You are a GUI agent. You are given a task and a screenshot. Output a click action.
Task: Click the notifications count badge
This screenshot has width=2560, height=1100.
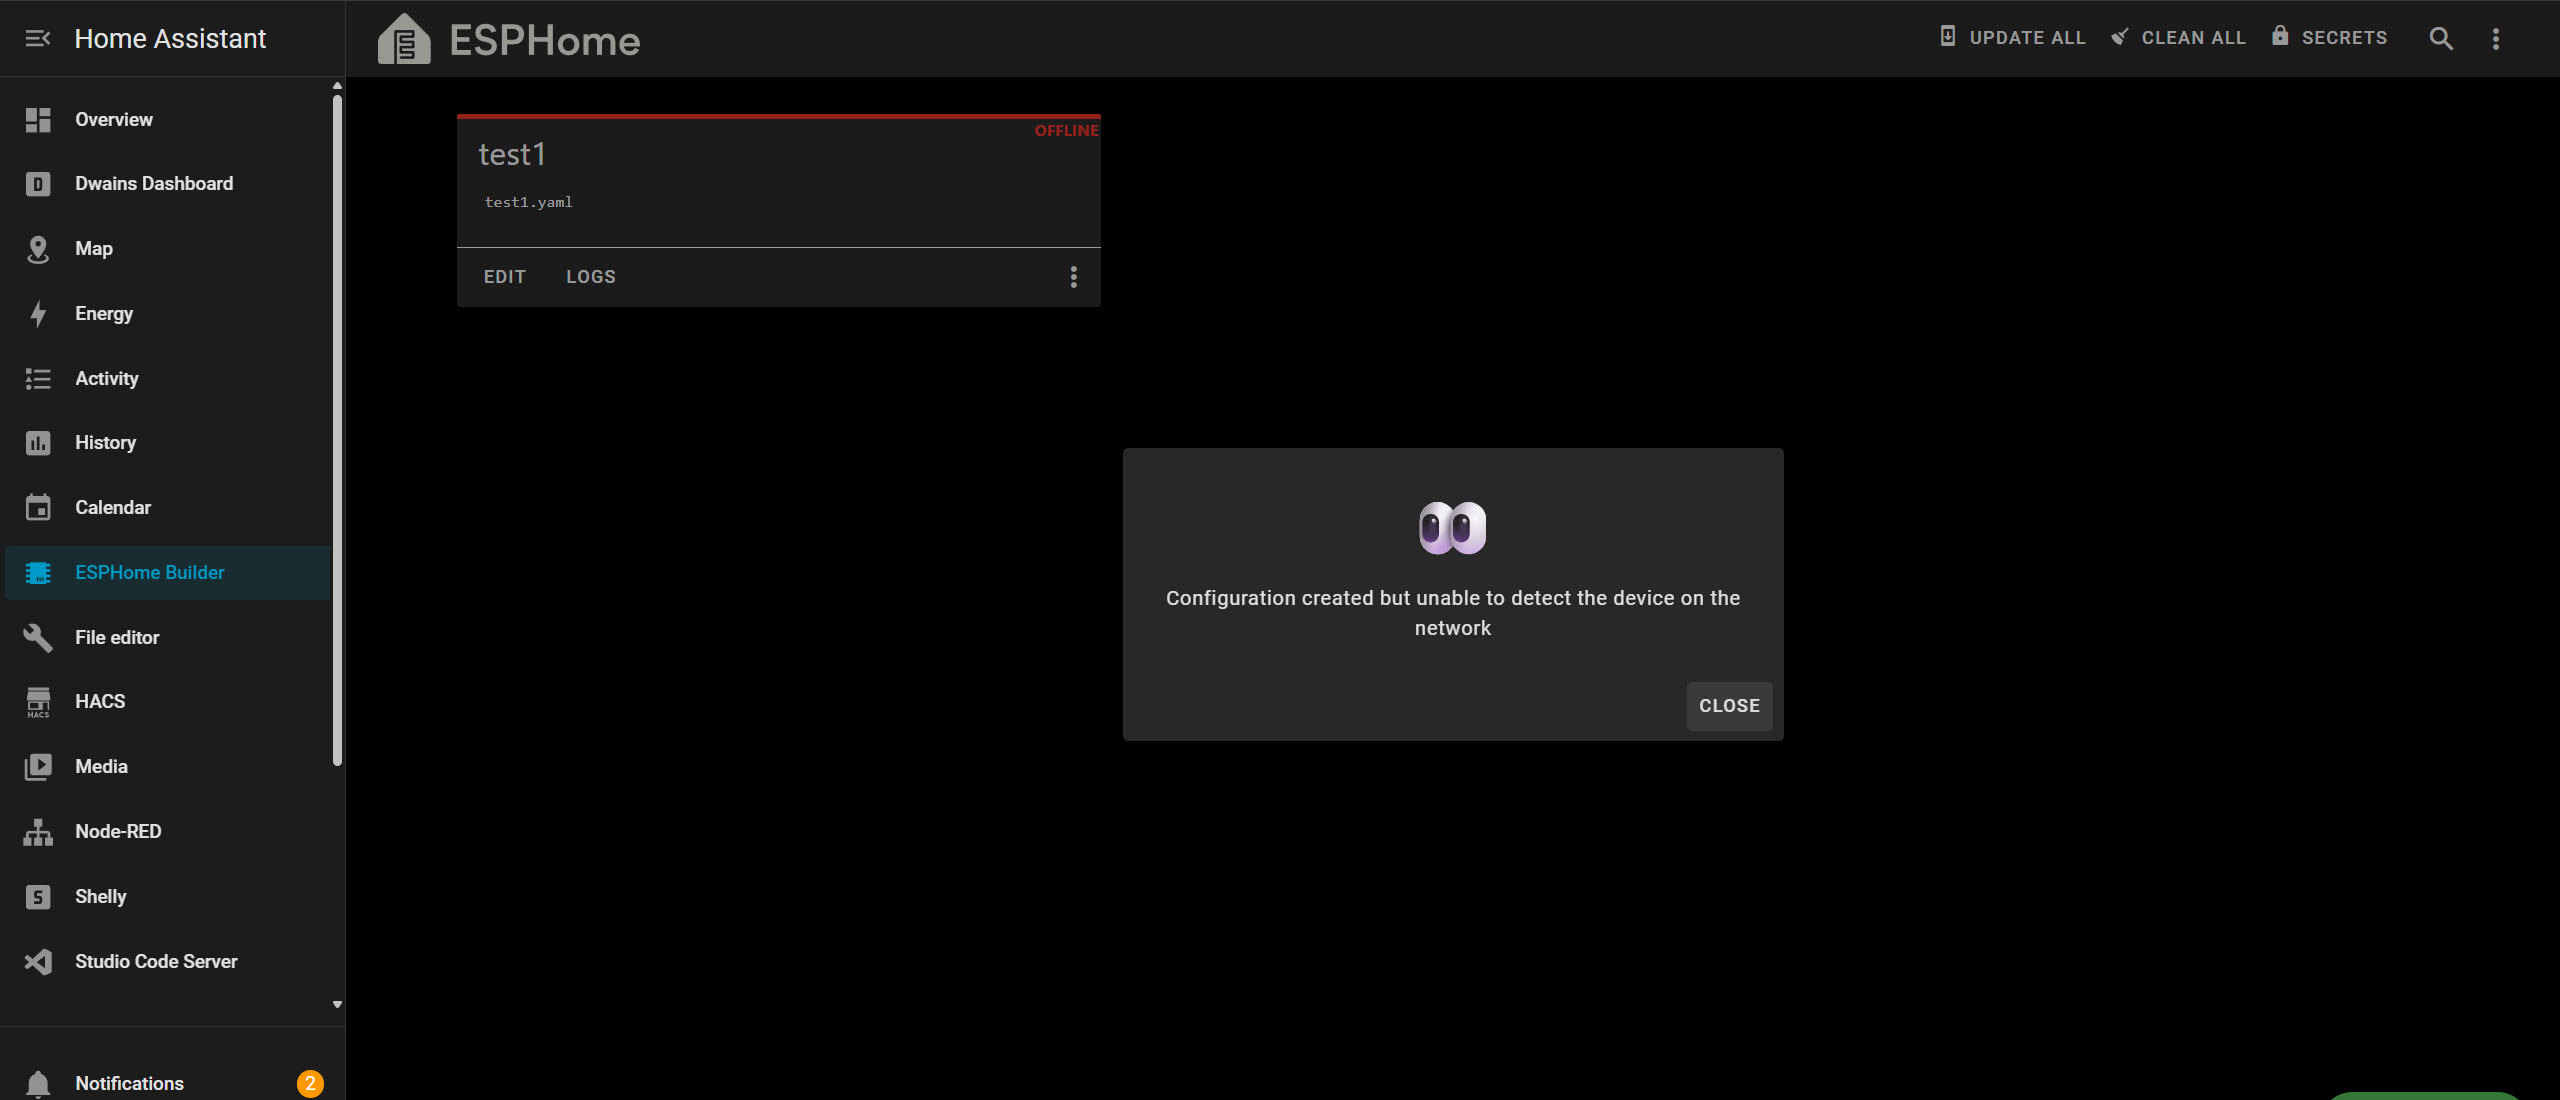point(310,1083)
